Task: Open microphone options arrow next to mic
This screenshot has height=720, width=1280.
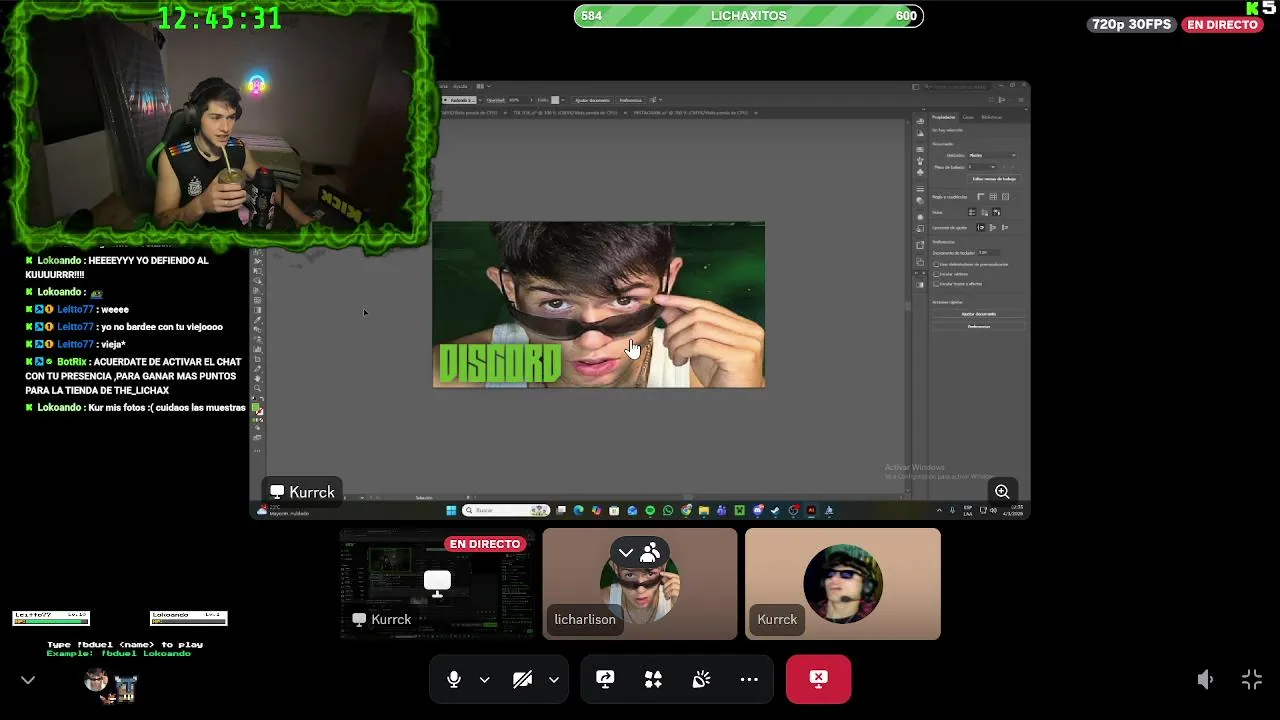Action: click(x=484, y=680)
